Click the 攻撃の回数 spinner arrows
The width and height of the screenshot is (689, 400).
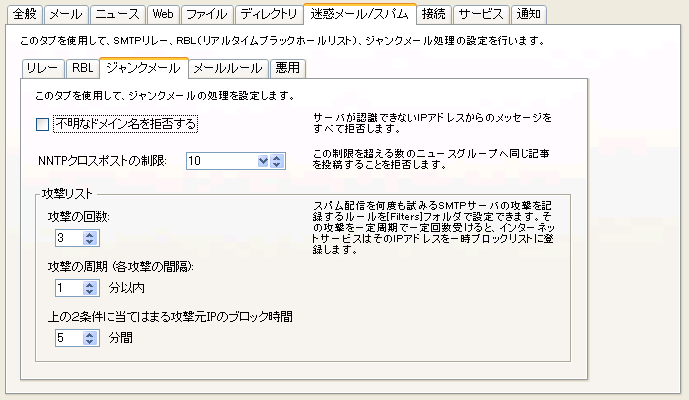click(89, 238)
